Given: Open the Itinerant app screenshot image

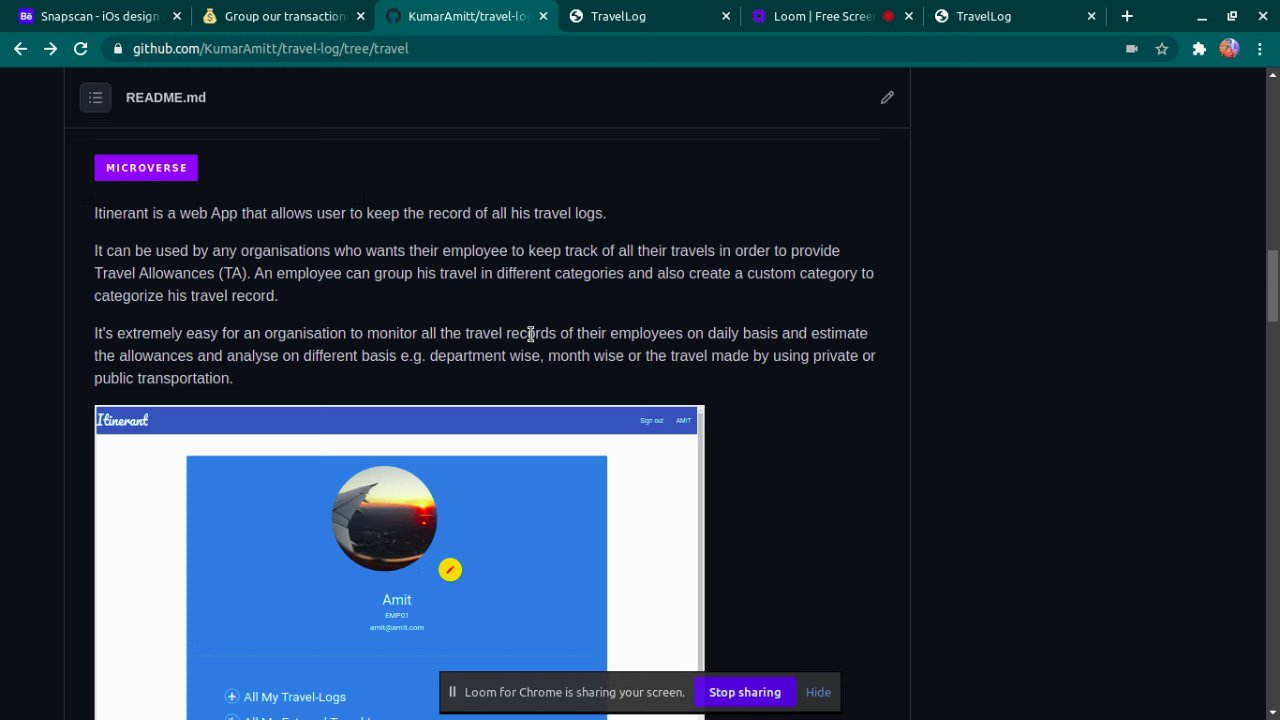Looking at the screenshot, I should 399,562.
